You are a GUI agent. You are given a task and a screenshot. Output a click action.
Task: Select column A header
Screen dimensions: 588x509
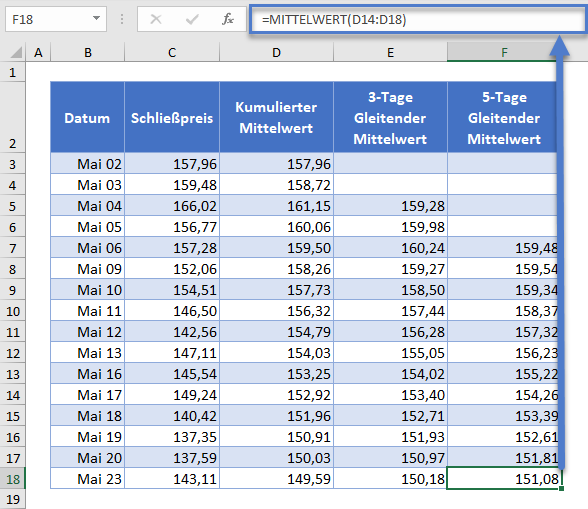pos(38,52)
